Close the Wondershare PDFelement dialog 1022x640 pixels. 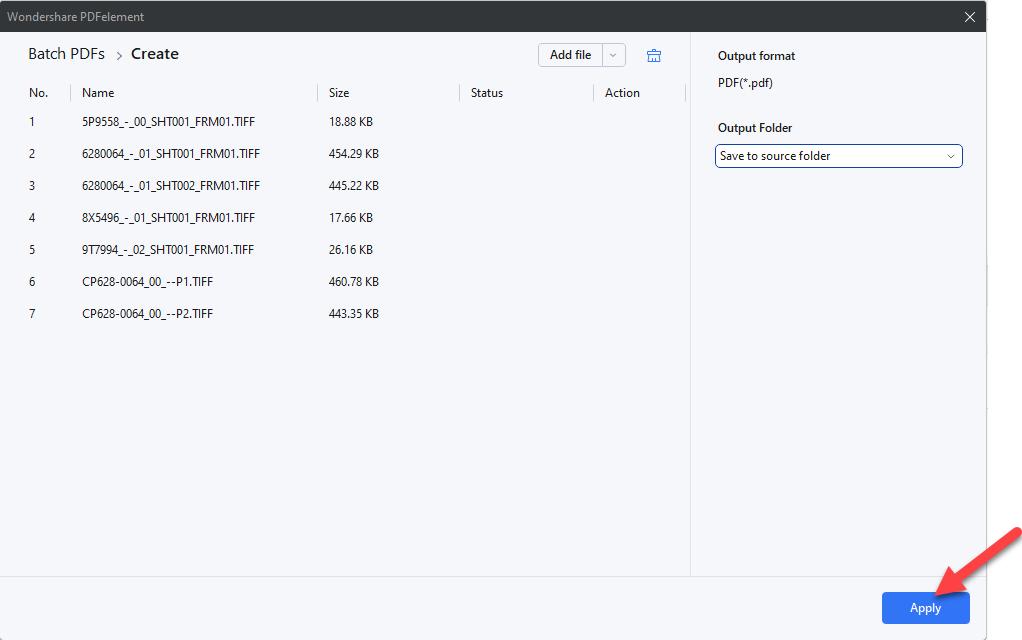pos(969,16)
